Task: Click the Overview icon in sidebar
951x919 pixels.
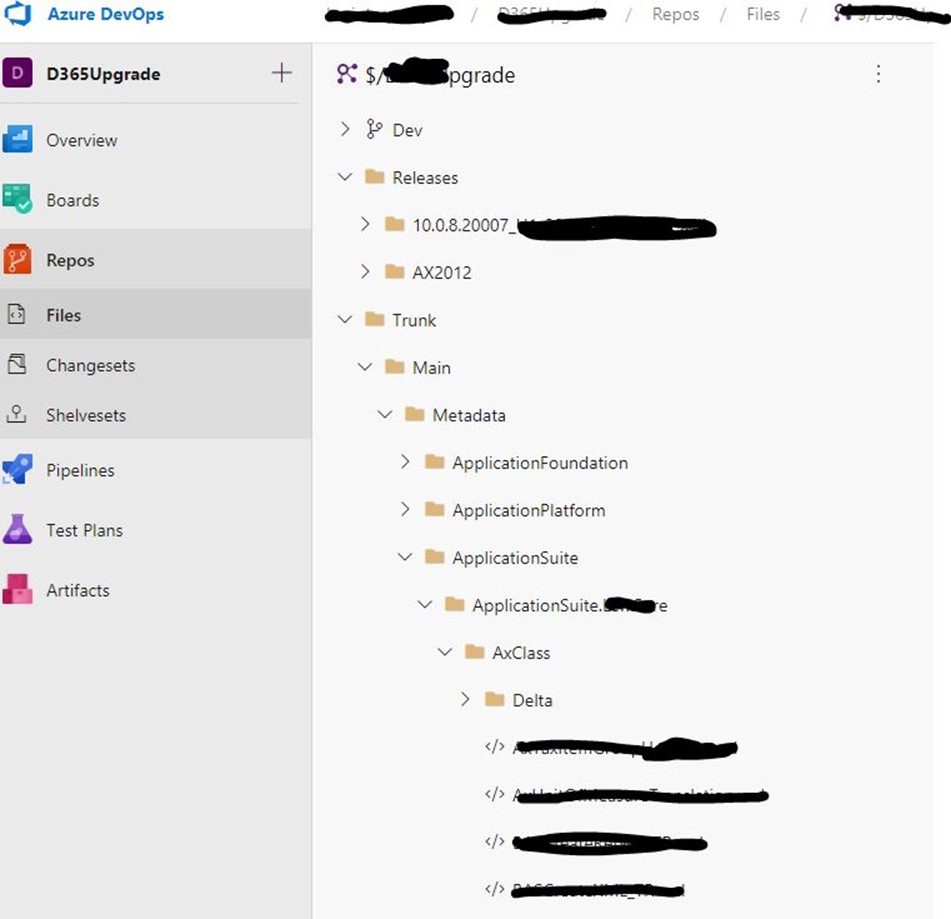Action: [x=18, y=139]
